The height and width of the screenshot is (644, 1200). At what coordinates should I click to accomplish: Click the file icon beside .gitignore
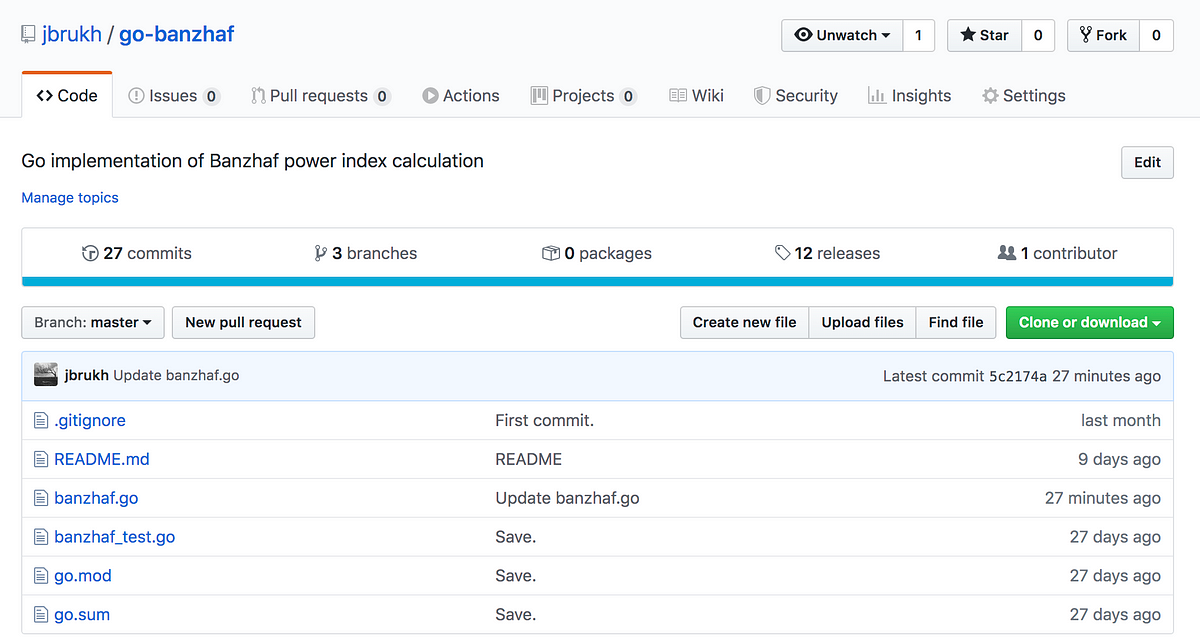(41, 421)
